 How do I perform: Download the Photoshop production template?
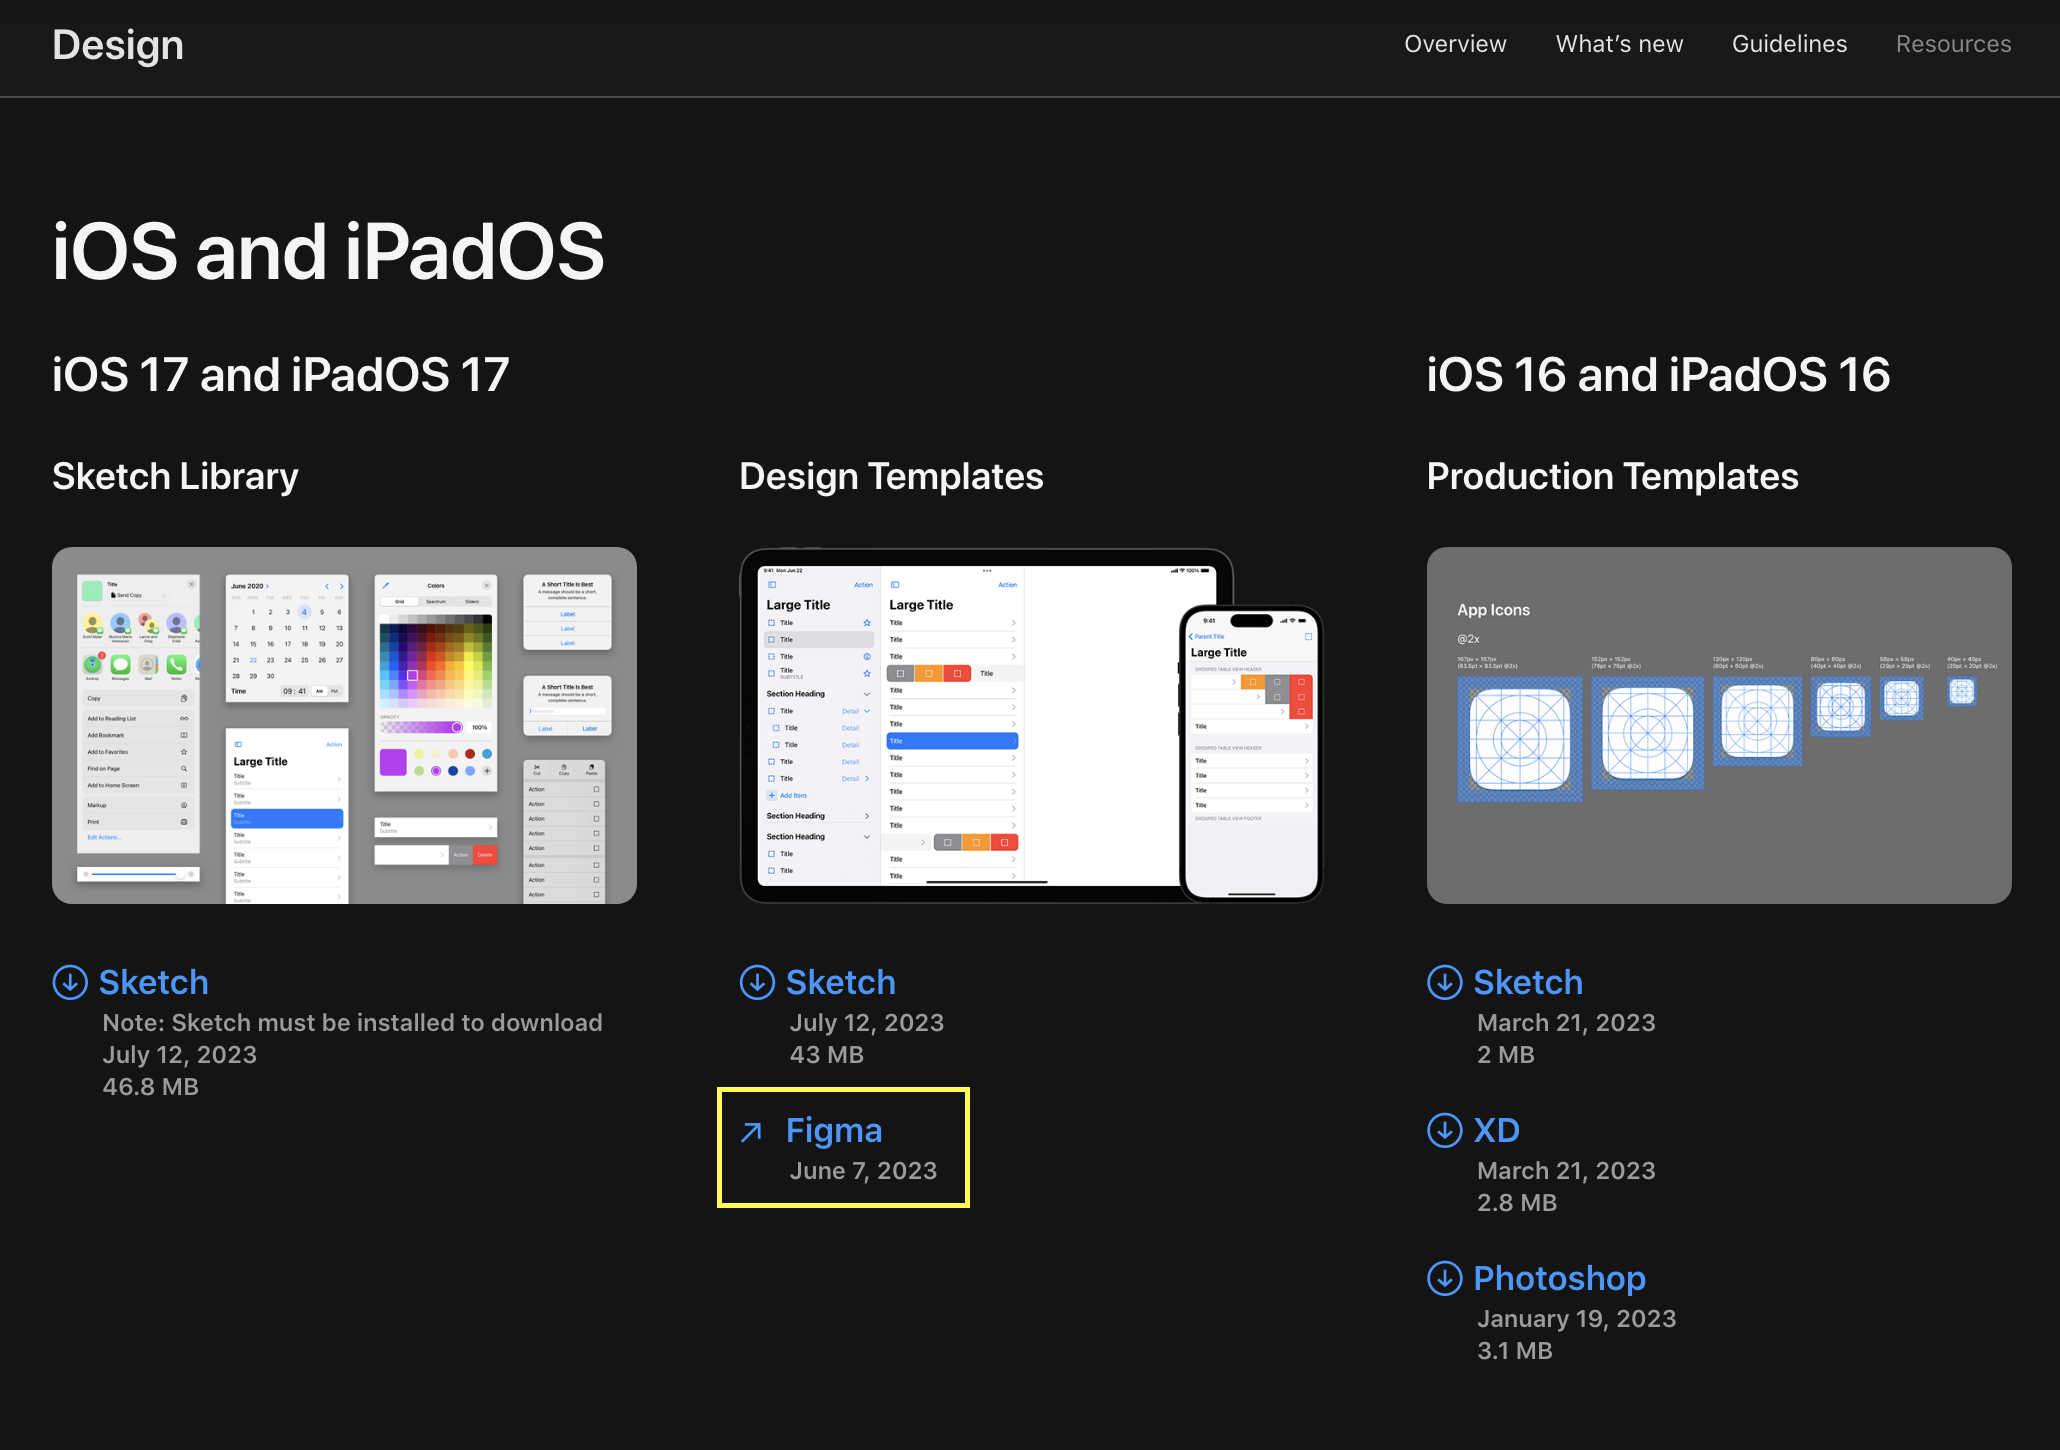click(1558, 1278)
